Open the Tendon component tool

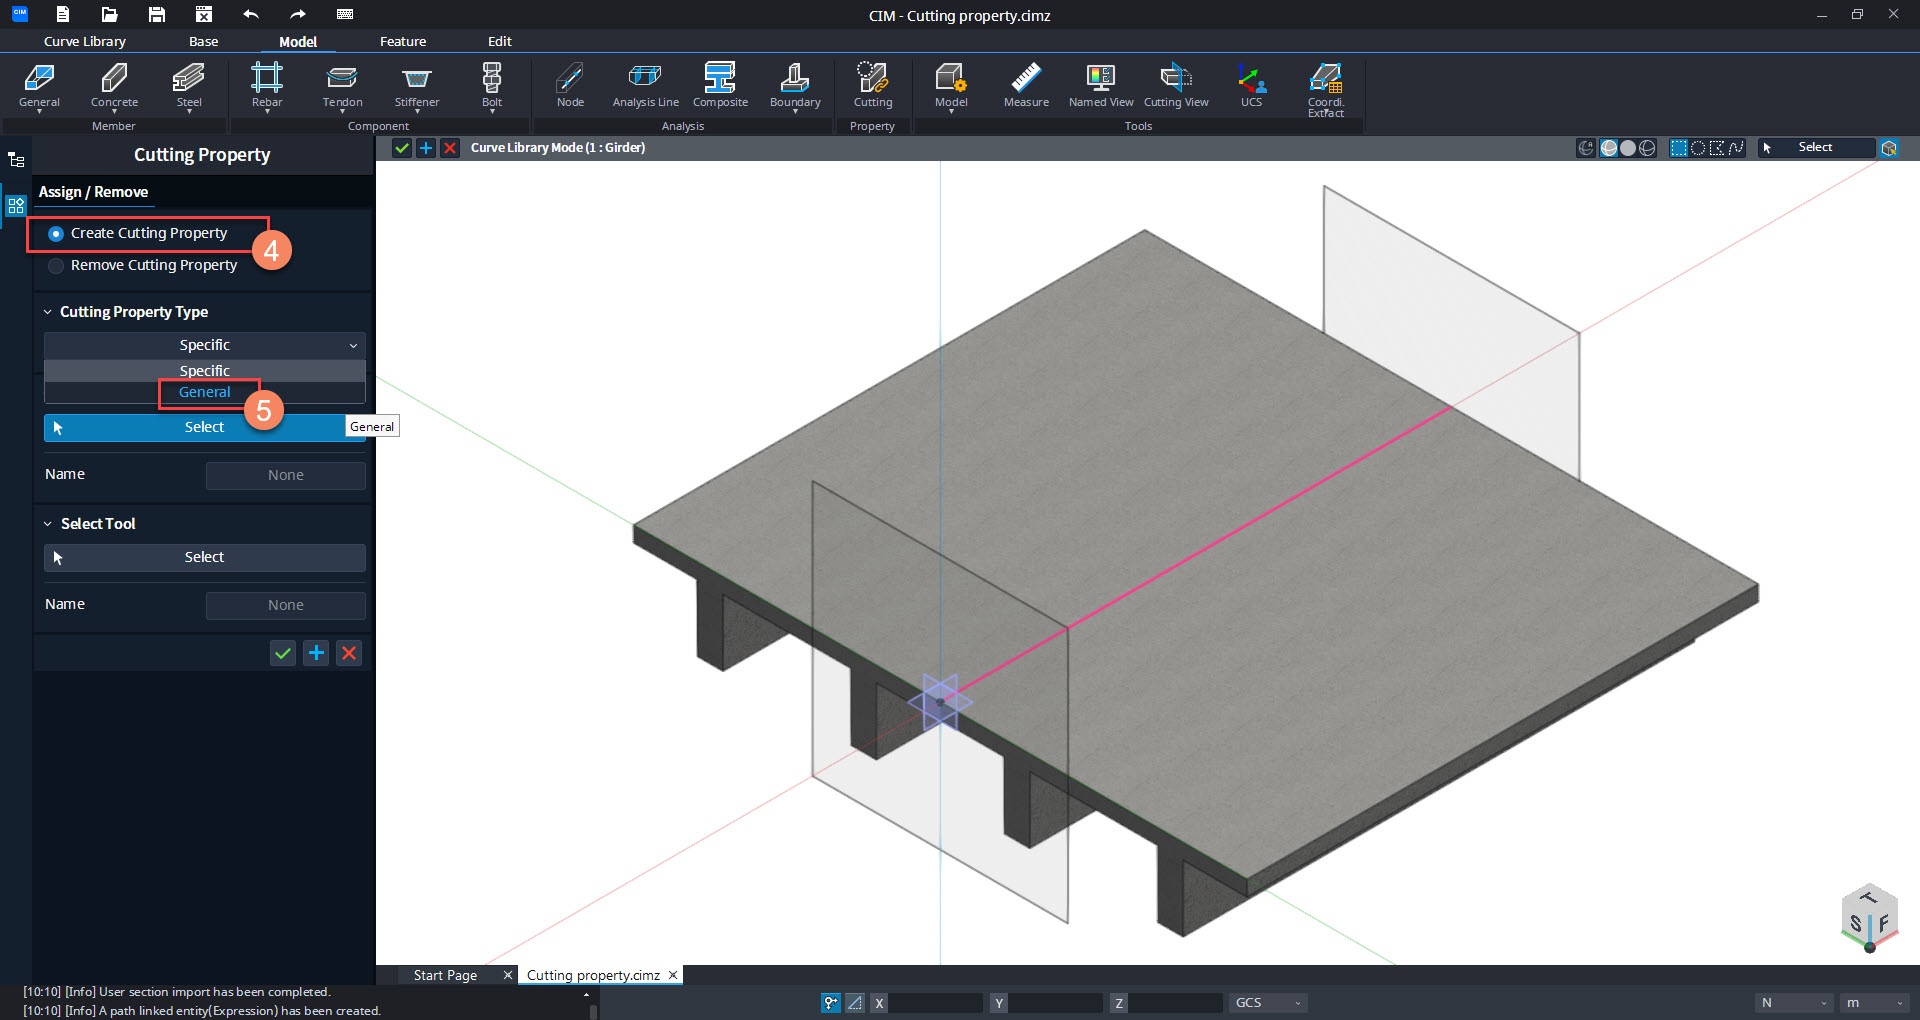tap(342, 86)
